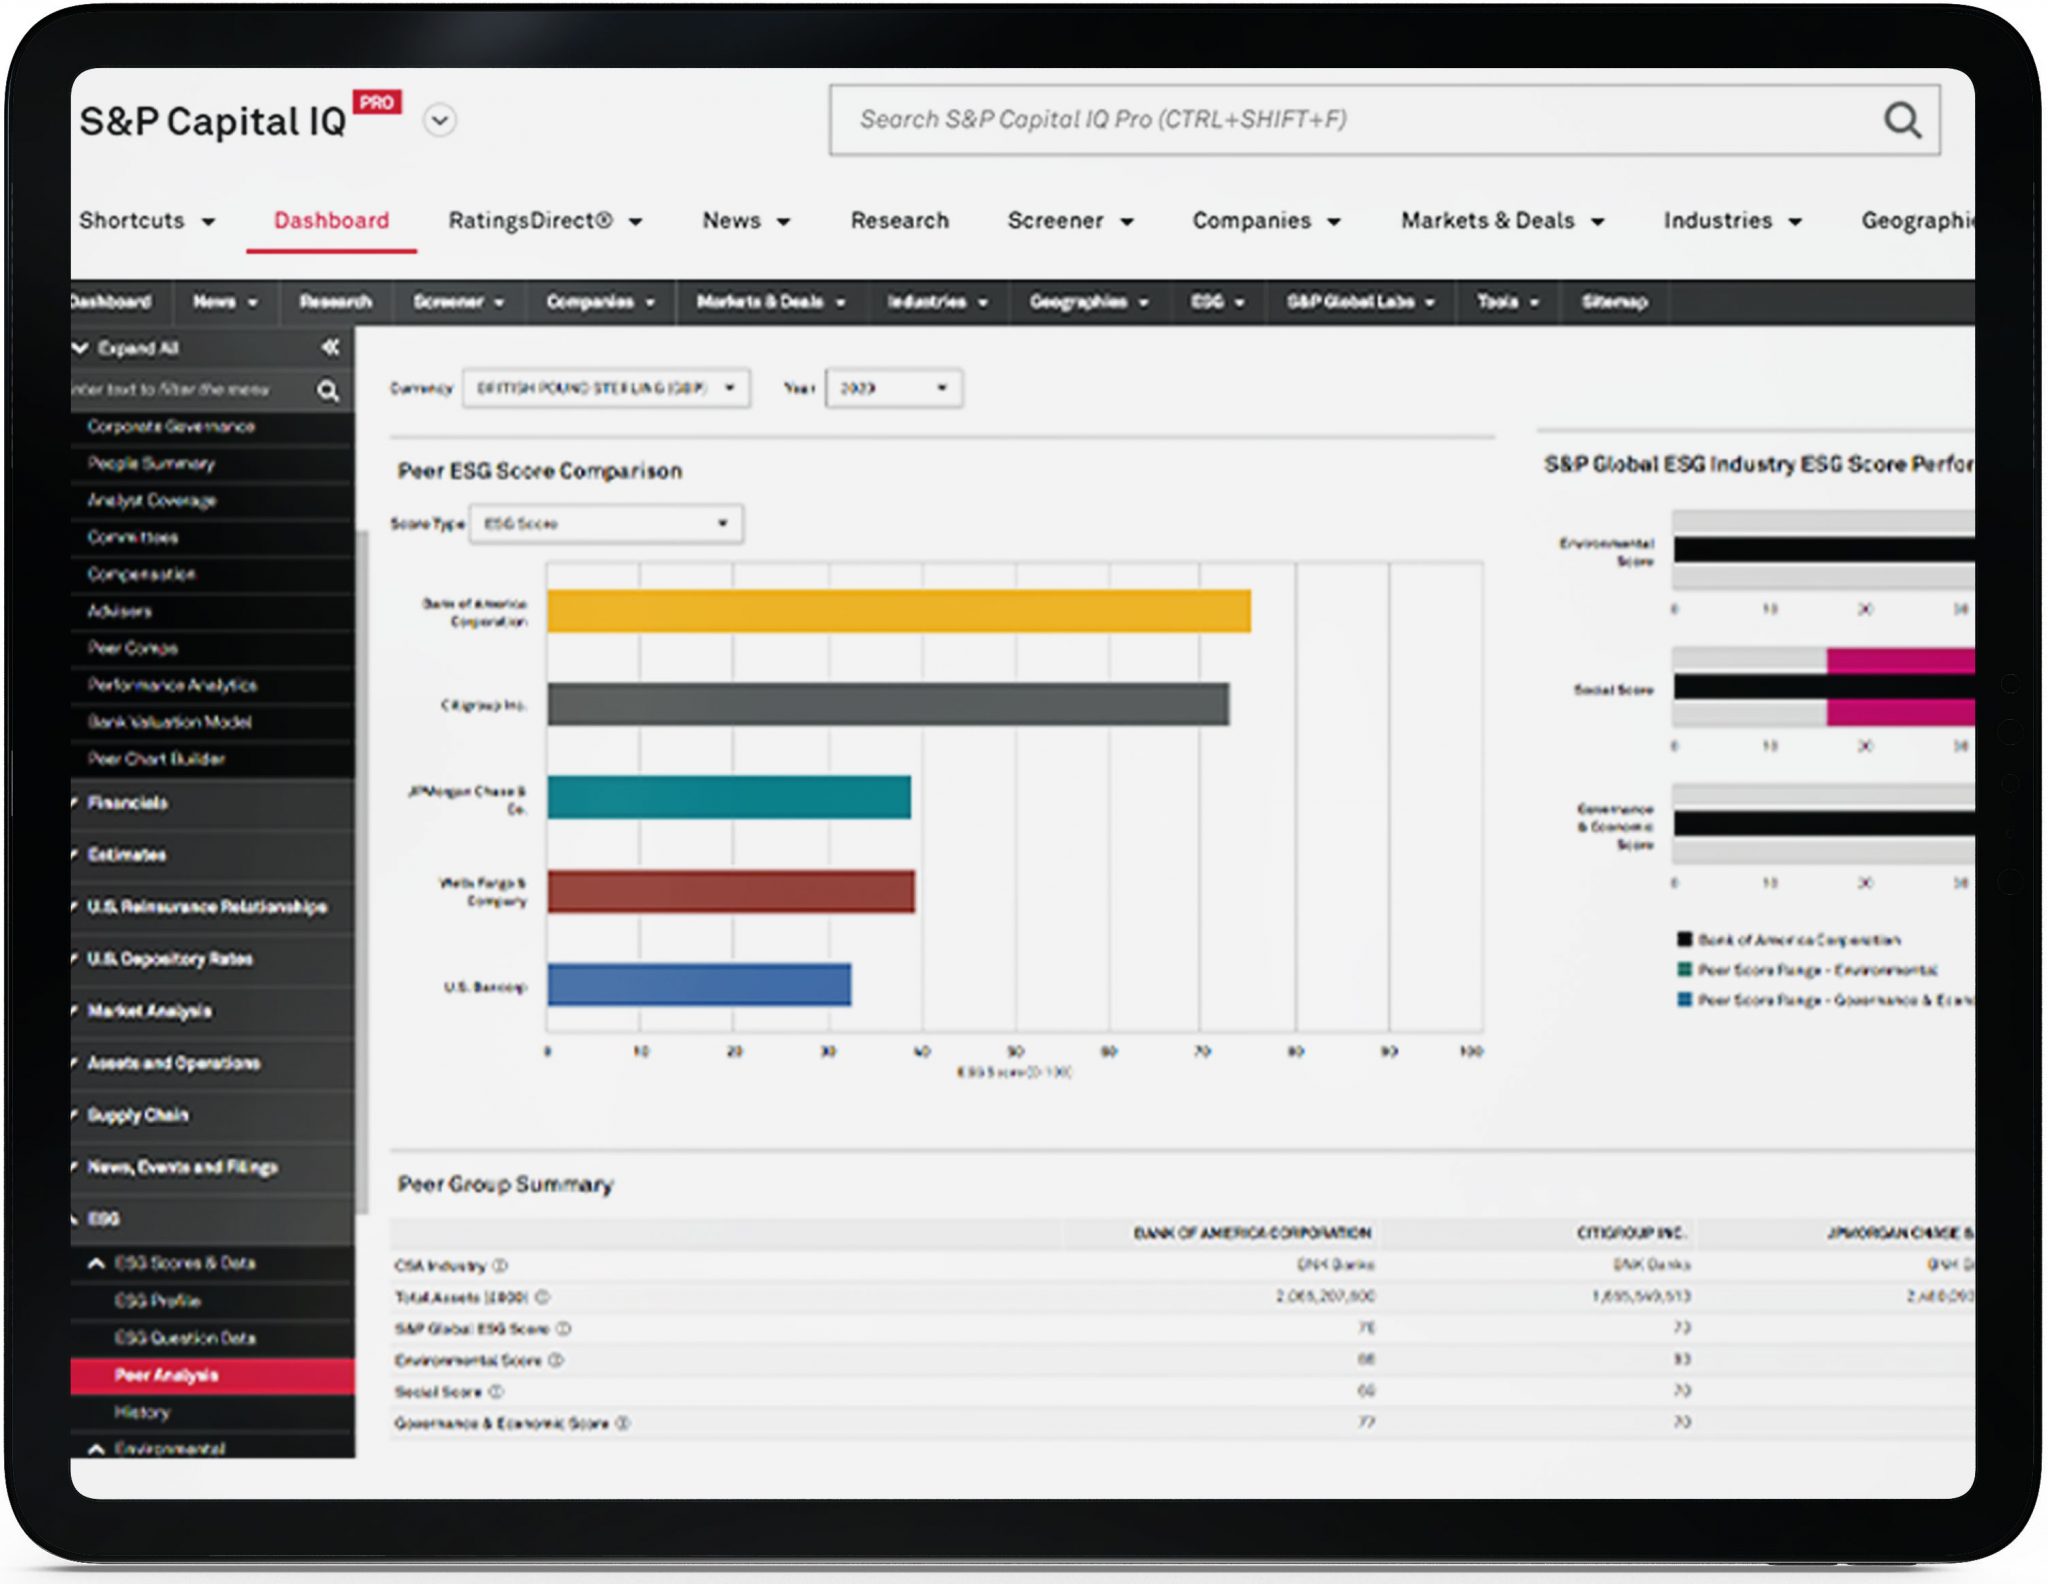Expand U.S. Reinsurance Relationships section
The width and height of the screenshot is (2048, 1584).
pos(212,906)
